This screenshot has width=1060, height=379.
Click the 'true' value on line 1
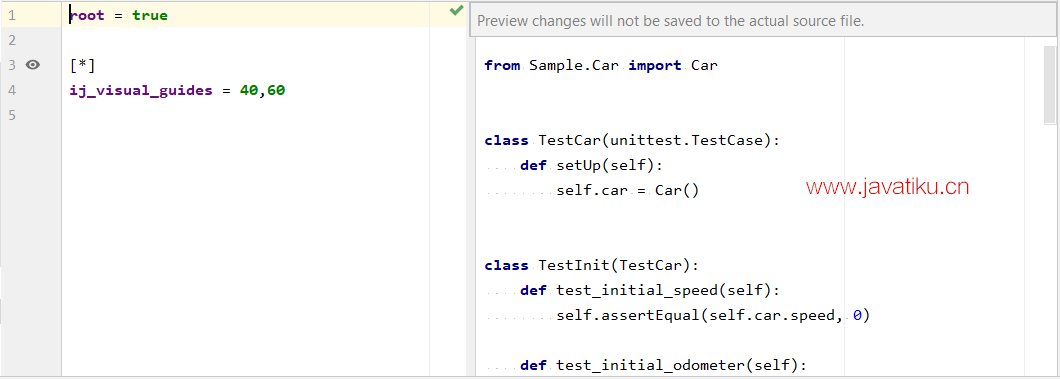150,15
